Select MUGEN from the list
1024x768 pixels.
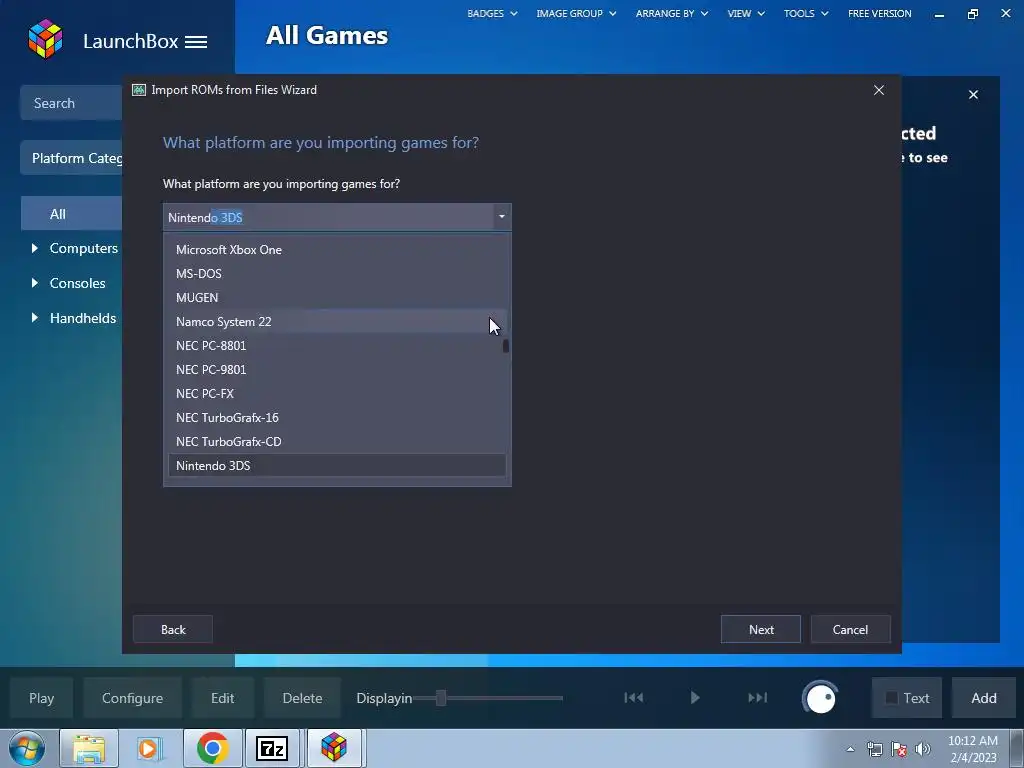(337, 298)
